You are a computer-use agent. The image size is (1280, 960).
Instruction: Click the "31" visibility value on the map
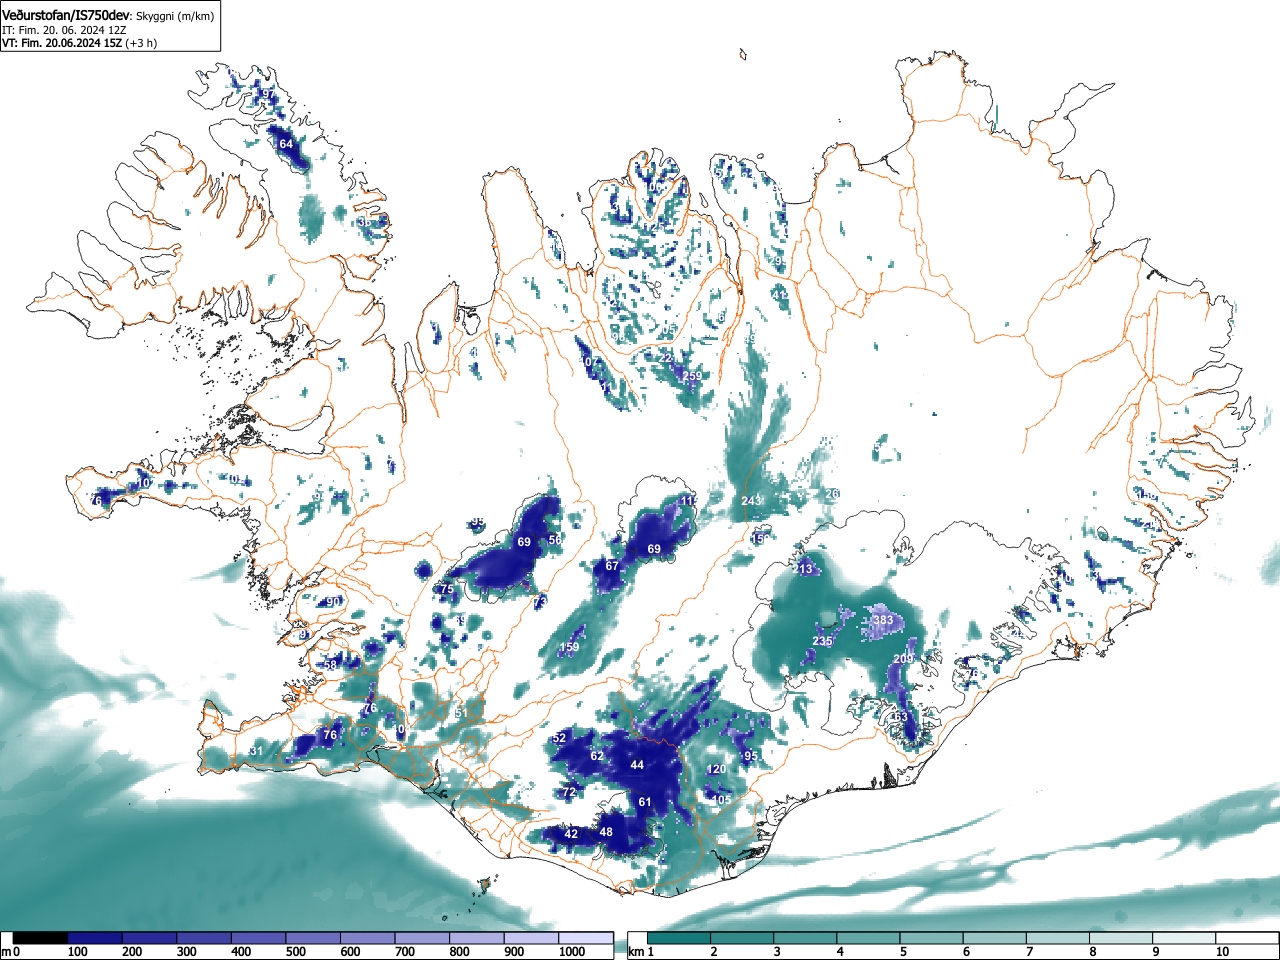[x=256, y=751]
